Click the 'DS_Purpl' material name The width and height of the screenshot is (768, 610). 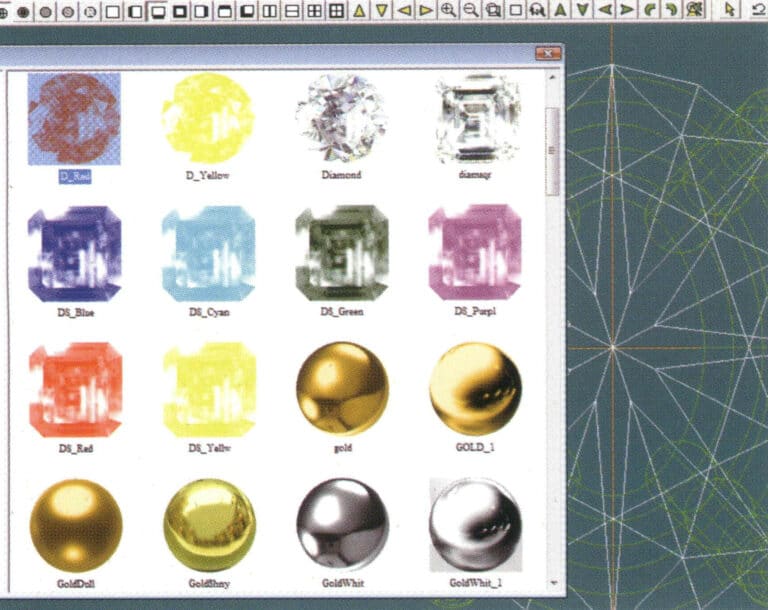[x=475, y=311]
